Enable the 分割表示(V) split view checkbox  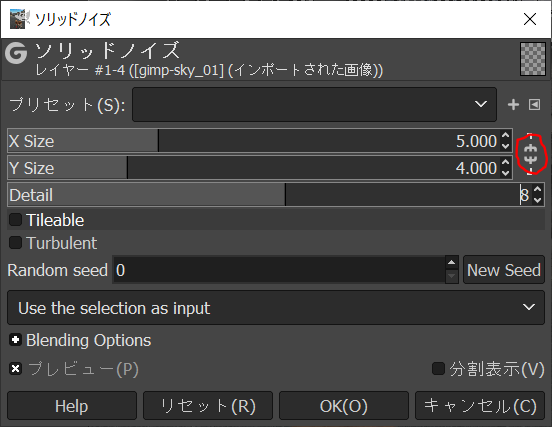[438, 369]
